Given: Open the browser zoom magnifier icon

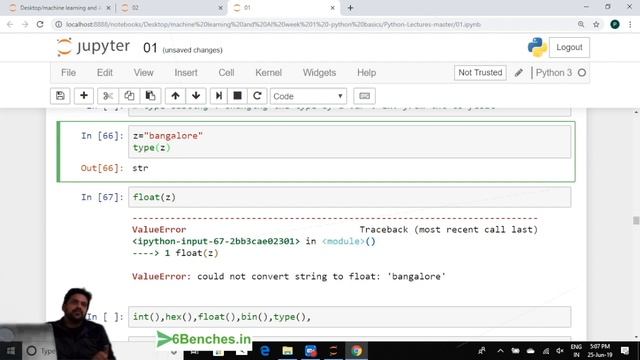Looking at the screenshot, I should [581, 24].
